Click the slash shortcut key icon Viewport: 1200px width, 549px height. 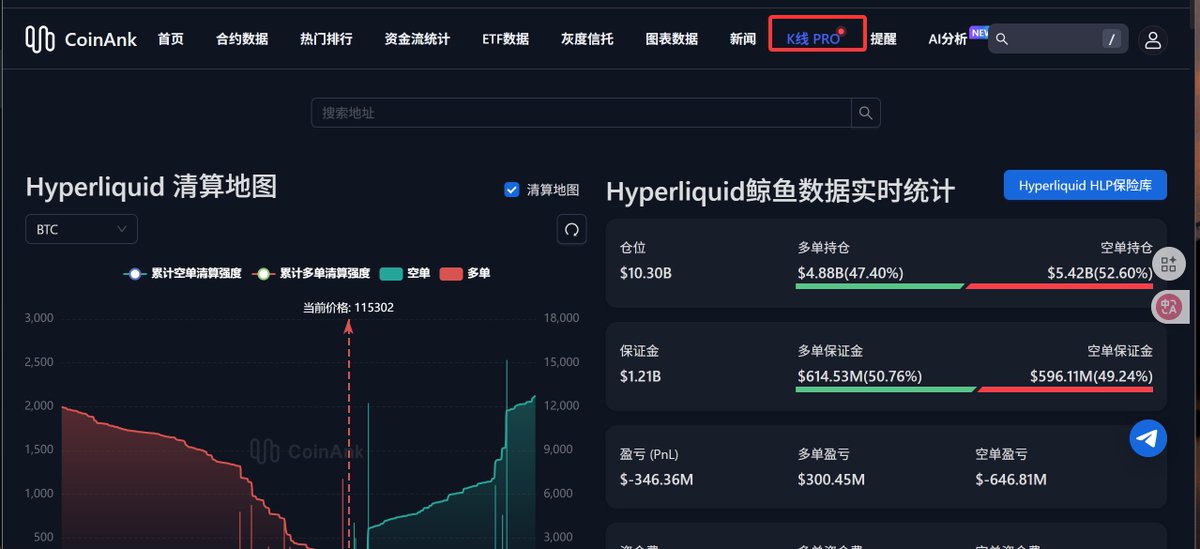tap(1111, 39)
